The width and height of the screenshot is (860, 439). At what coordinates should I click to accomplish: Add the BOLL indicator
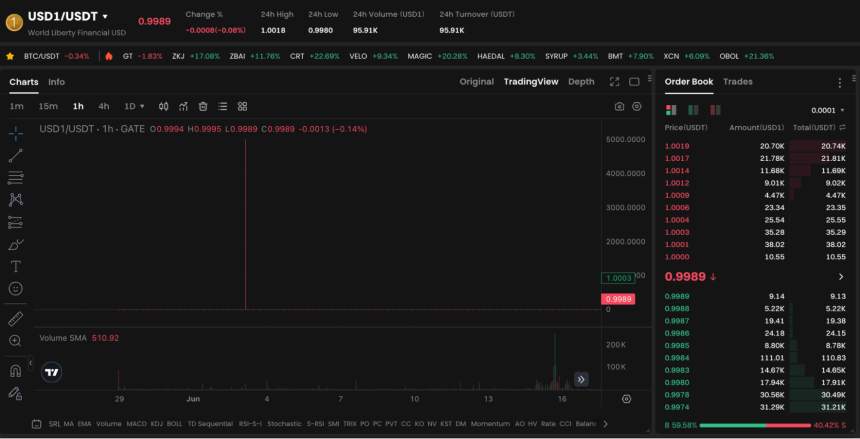[174, 424]
